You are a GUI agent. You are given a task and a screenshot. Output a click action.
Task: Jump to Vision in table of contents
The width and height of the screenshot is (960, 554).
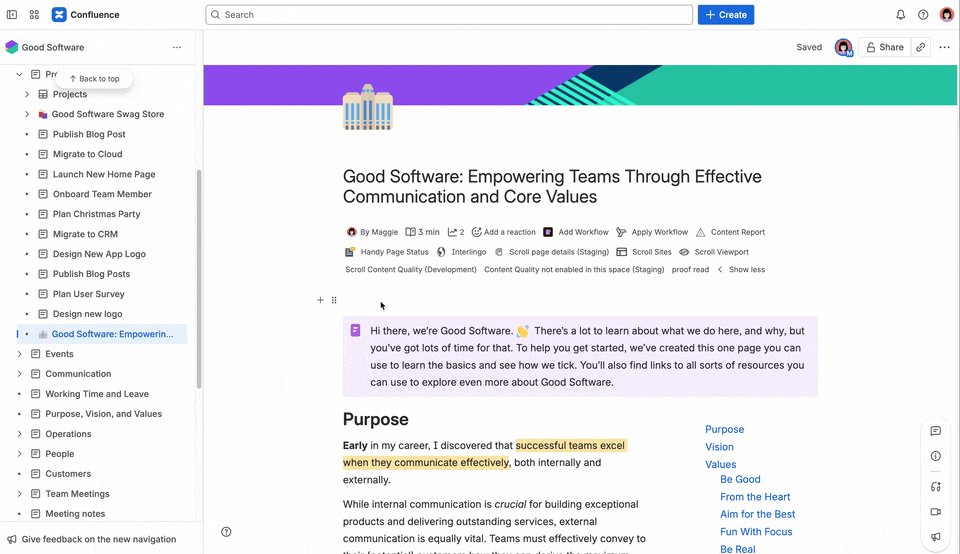click(719, 447)
